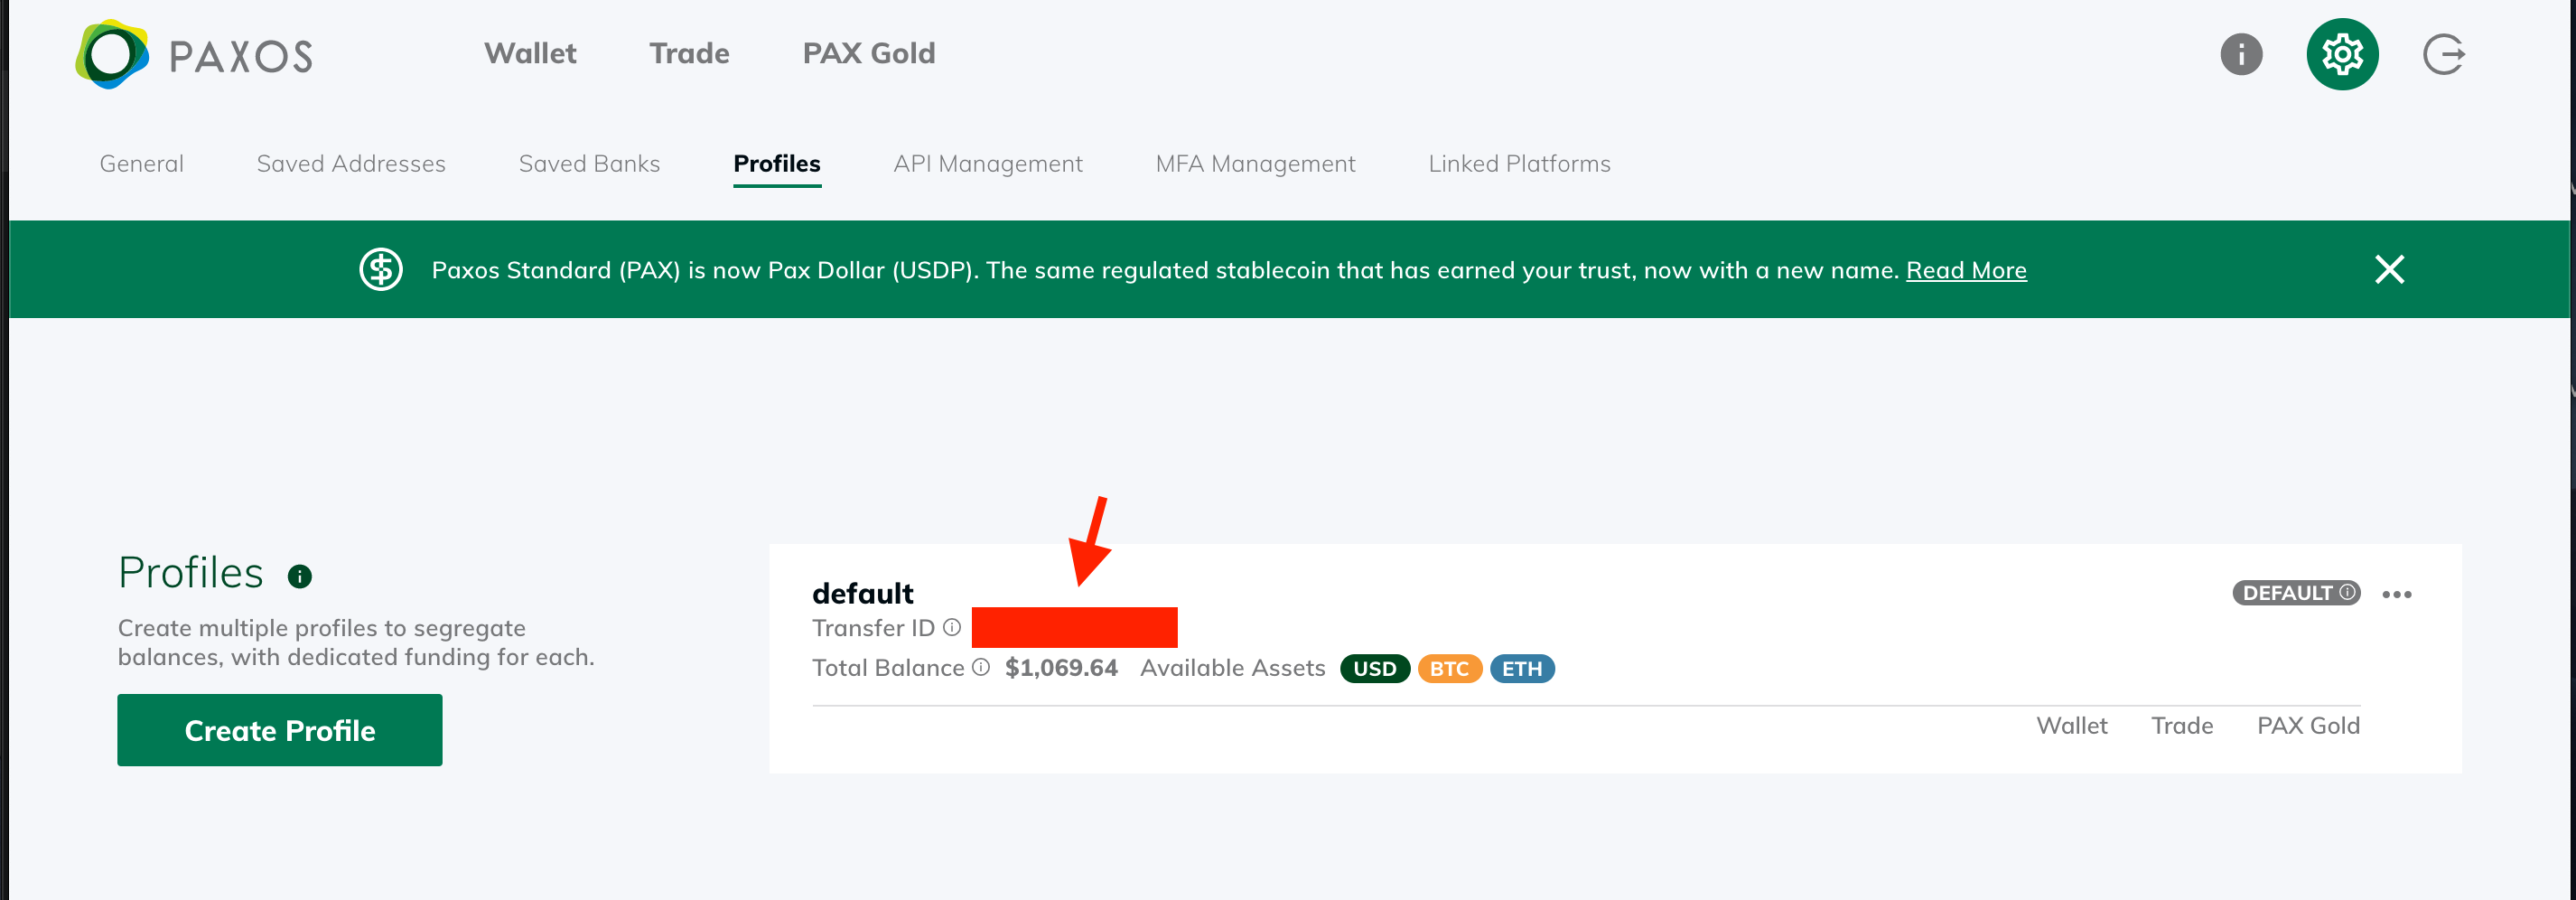Click info icon beside Profiles heading
Screen dimensions: 2576x900
(299, 576)
